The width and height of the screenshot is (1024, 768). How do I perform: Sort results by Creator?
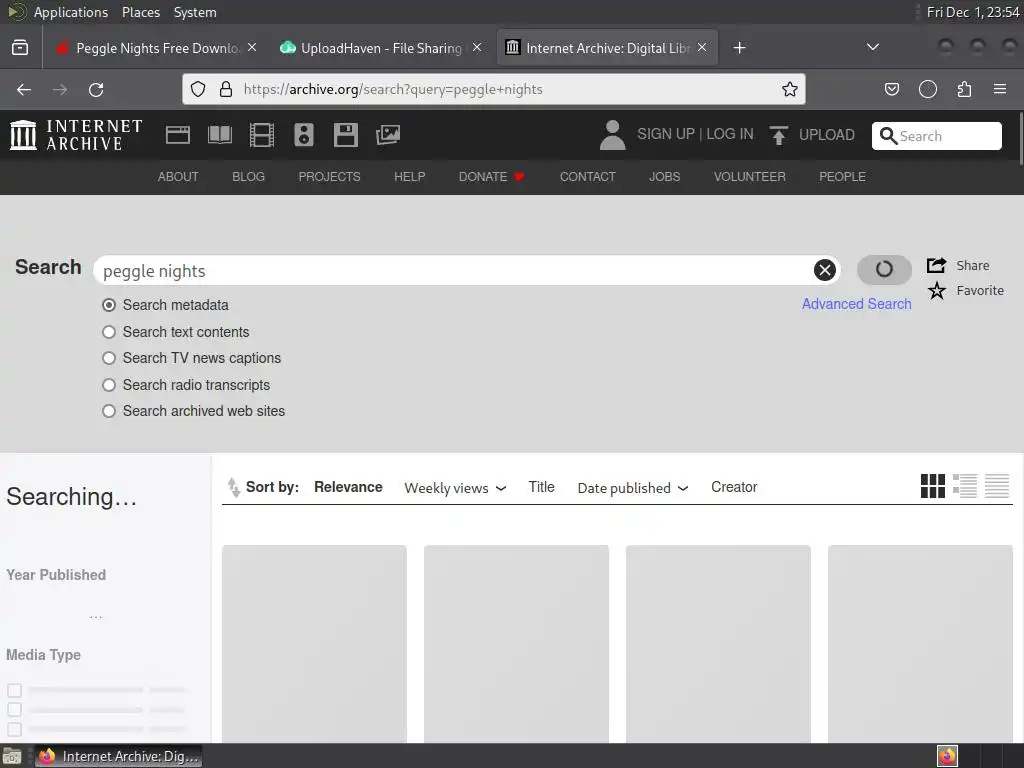[x=734, y=487]
